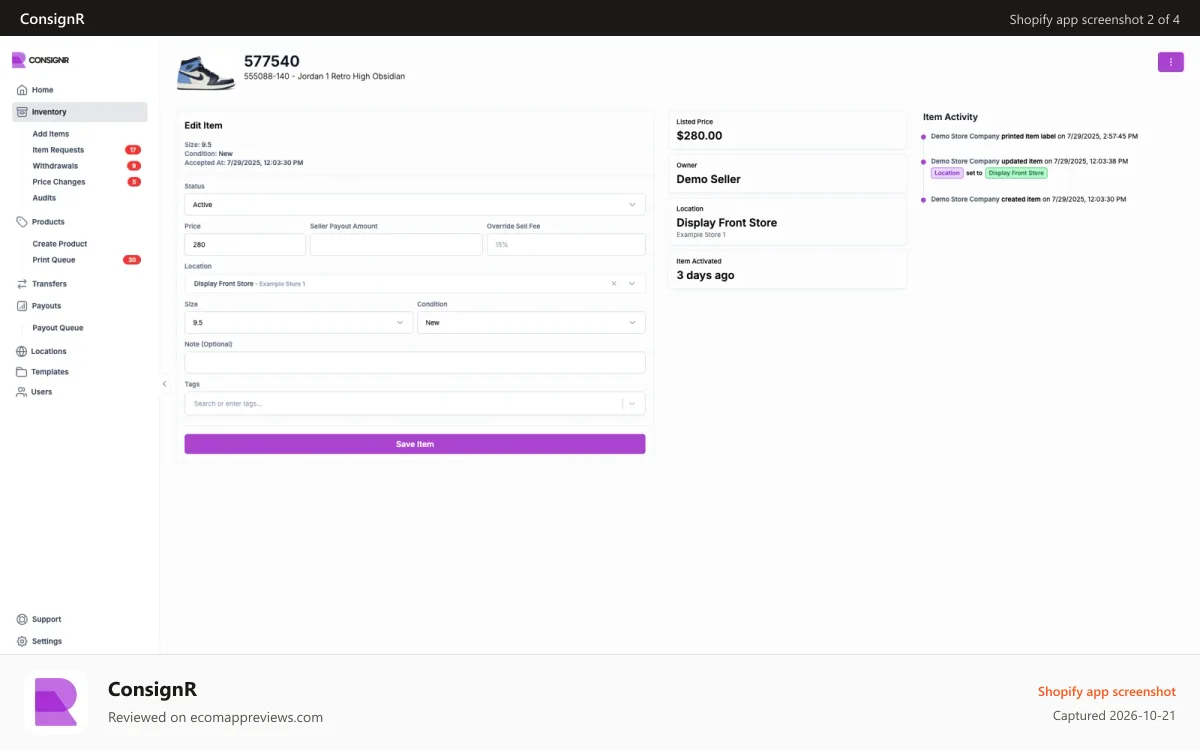The width and height of the screenshot is (1200, 750).
Task: Click the Price Changes count badge
Action: coord(134,182)
